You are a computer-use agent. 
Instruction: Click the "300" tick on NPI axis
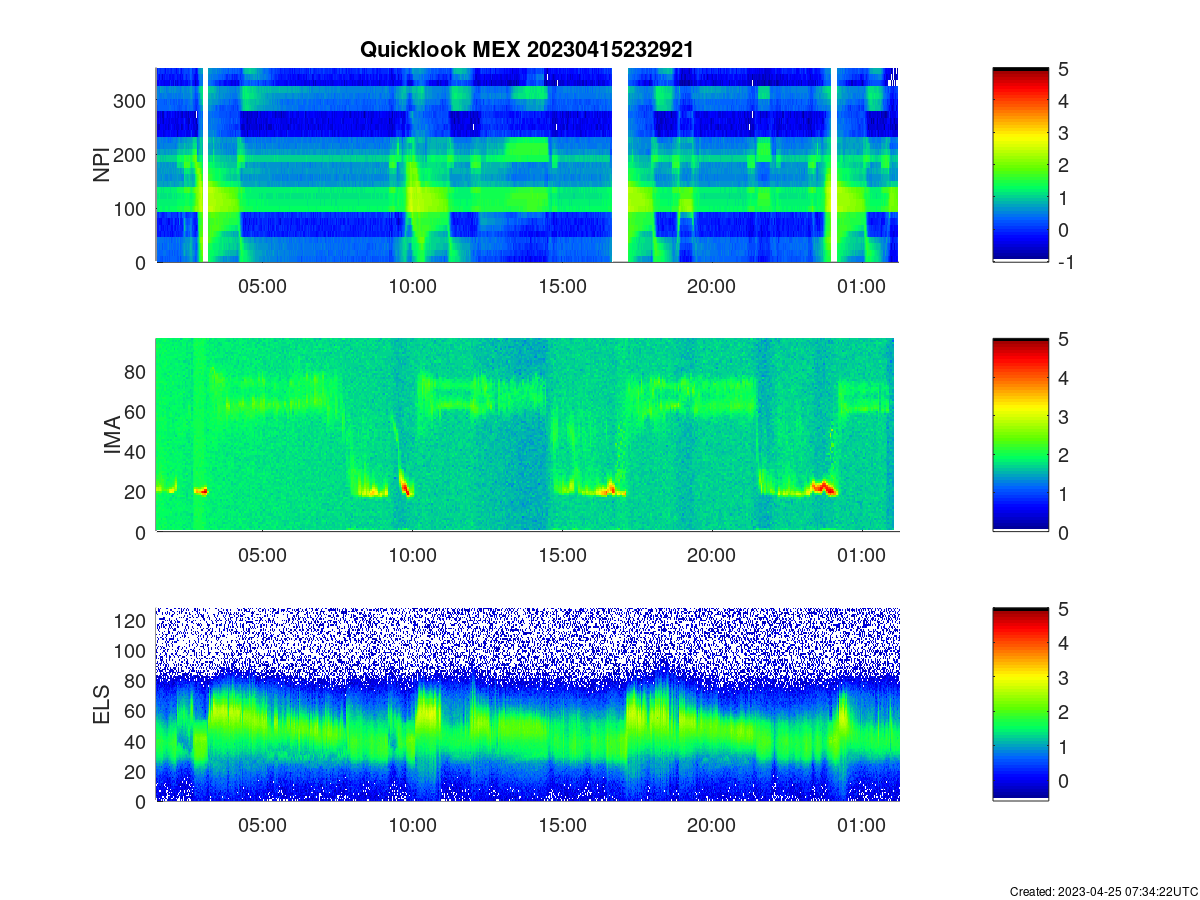131,101
